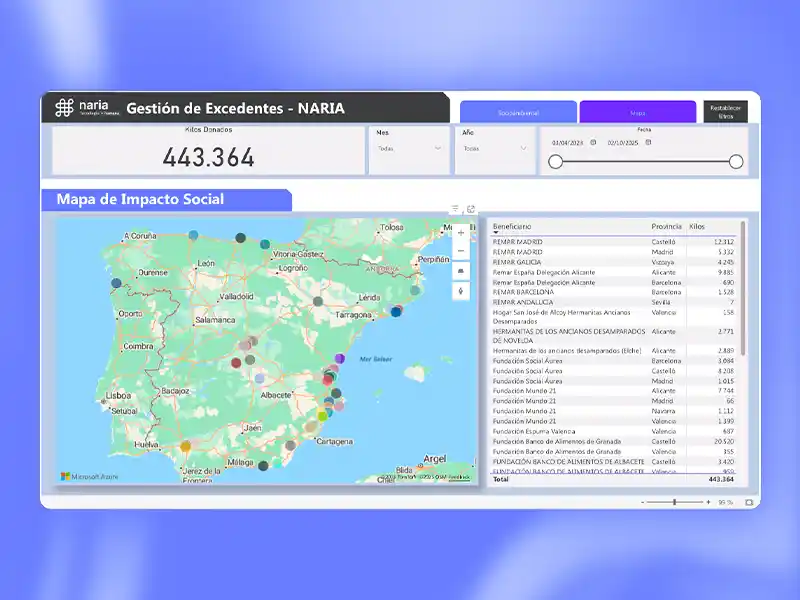
Task: Select the yellow map marker near Huelva
Action: click(x=186, y=446)
